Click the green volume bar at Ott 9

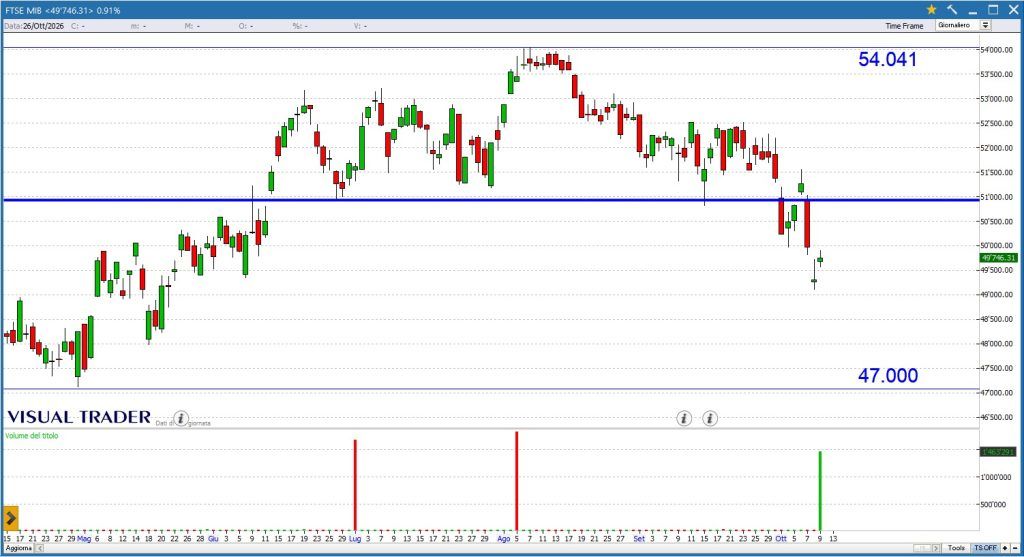coord(820,490)
